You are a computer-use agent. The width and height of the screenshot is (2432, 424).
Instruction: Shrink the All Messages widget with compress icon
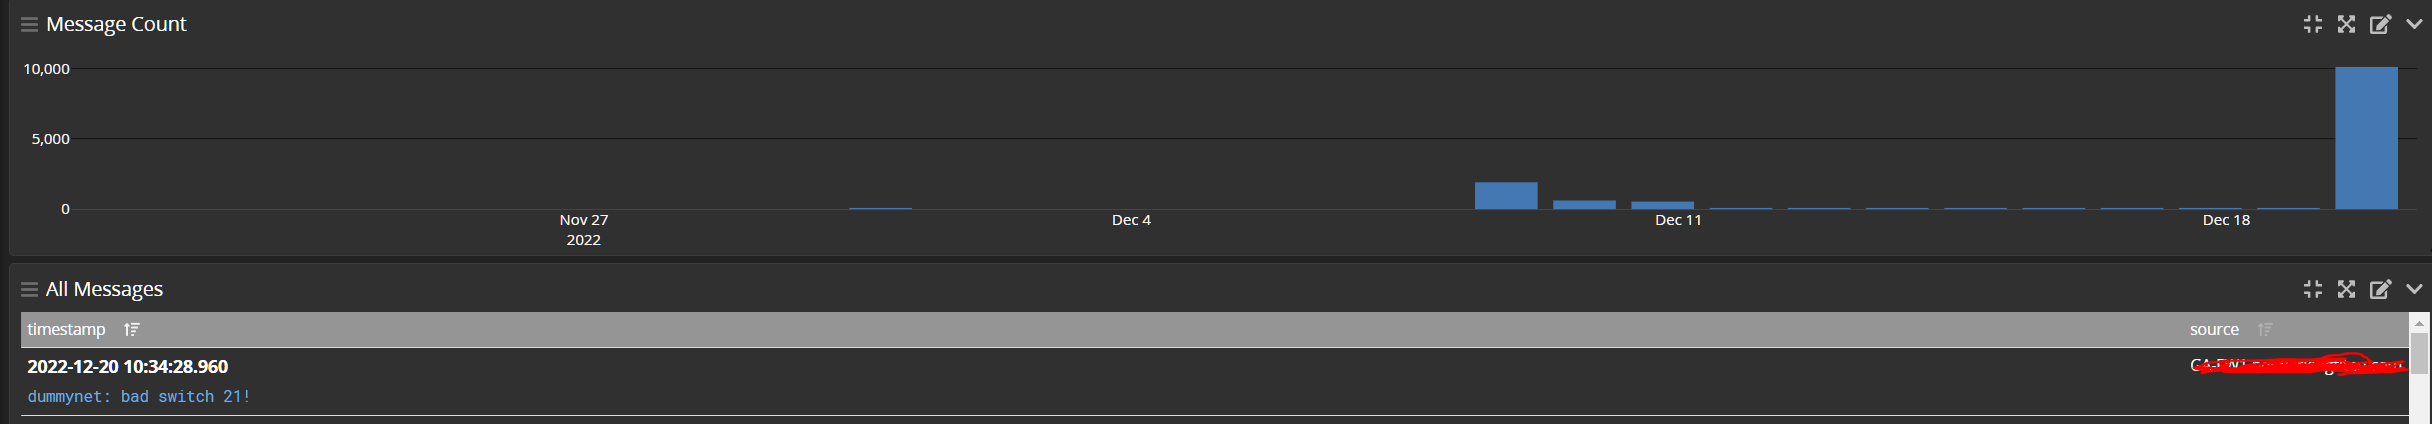point(2313,289)
